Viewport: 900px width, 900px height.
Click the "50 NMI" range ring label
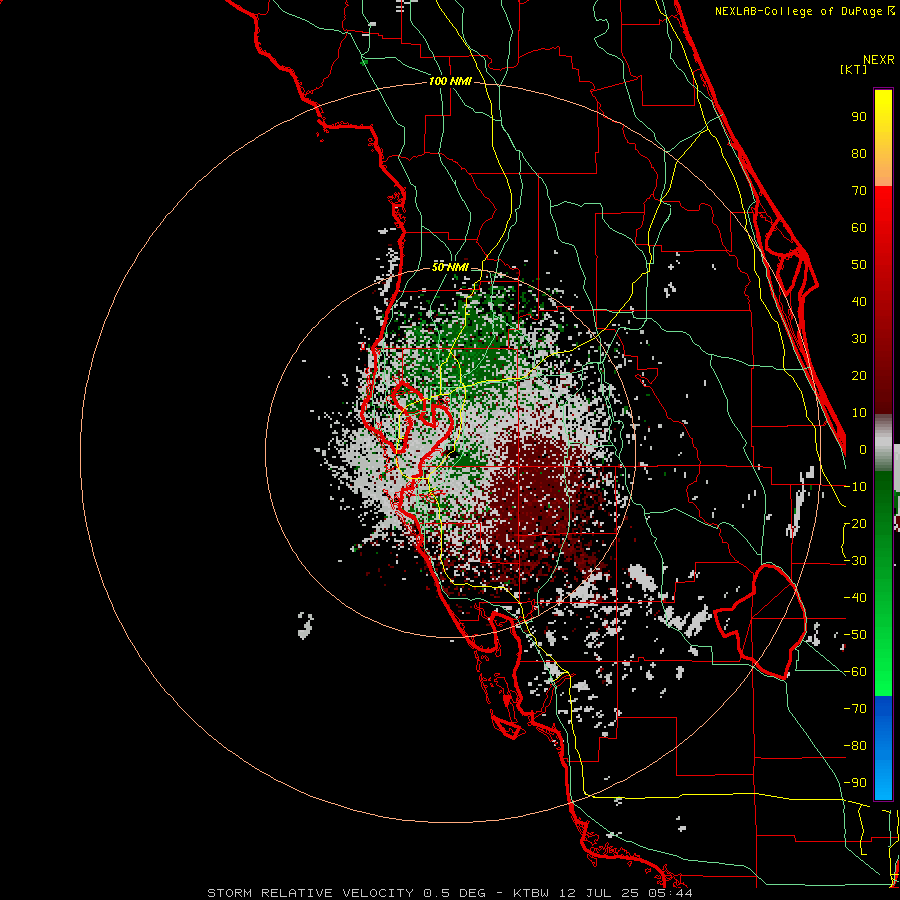[x=450, y=267]
